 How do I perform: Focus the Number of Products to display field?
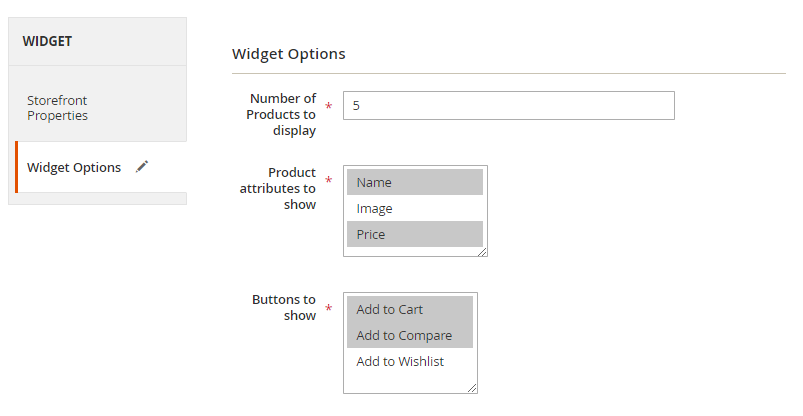[508, 105]
